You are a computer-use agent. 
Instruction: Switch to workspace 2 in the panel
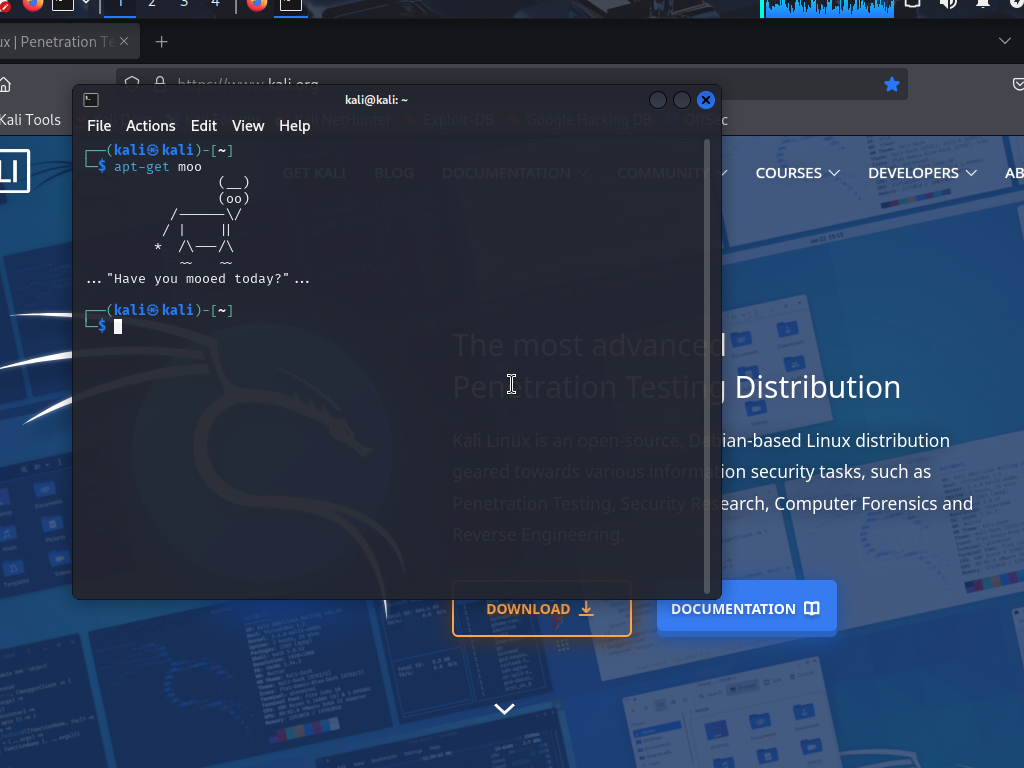click(x=152, y=4)
